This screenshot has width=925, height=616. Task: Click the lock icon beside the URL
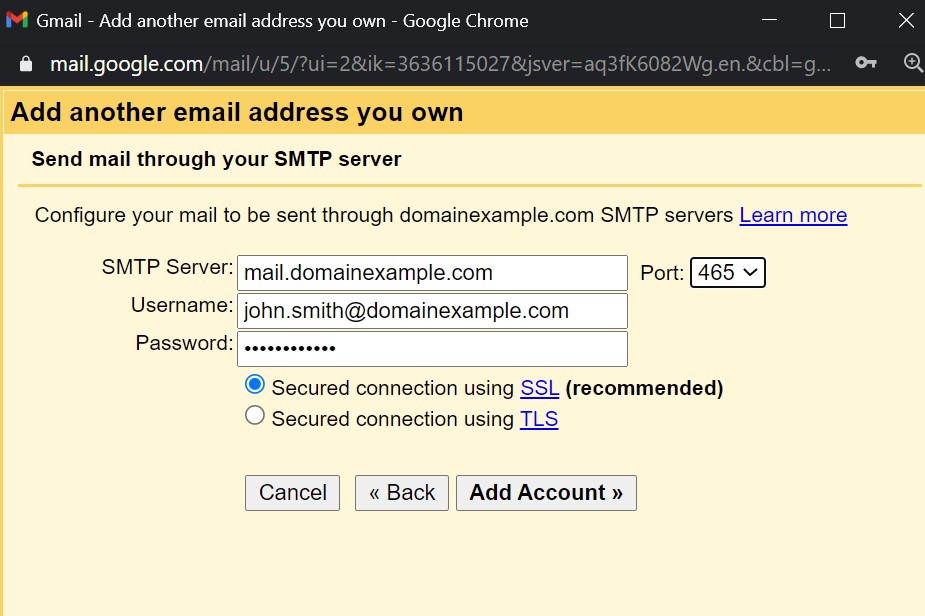pyautogui.click(x=26, y=63)
